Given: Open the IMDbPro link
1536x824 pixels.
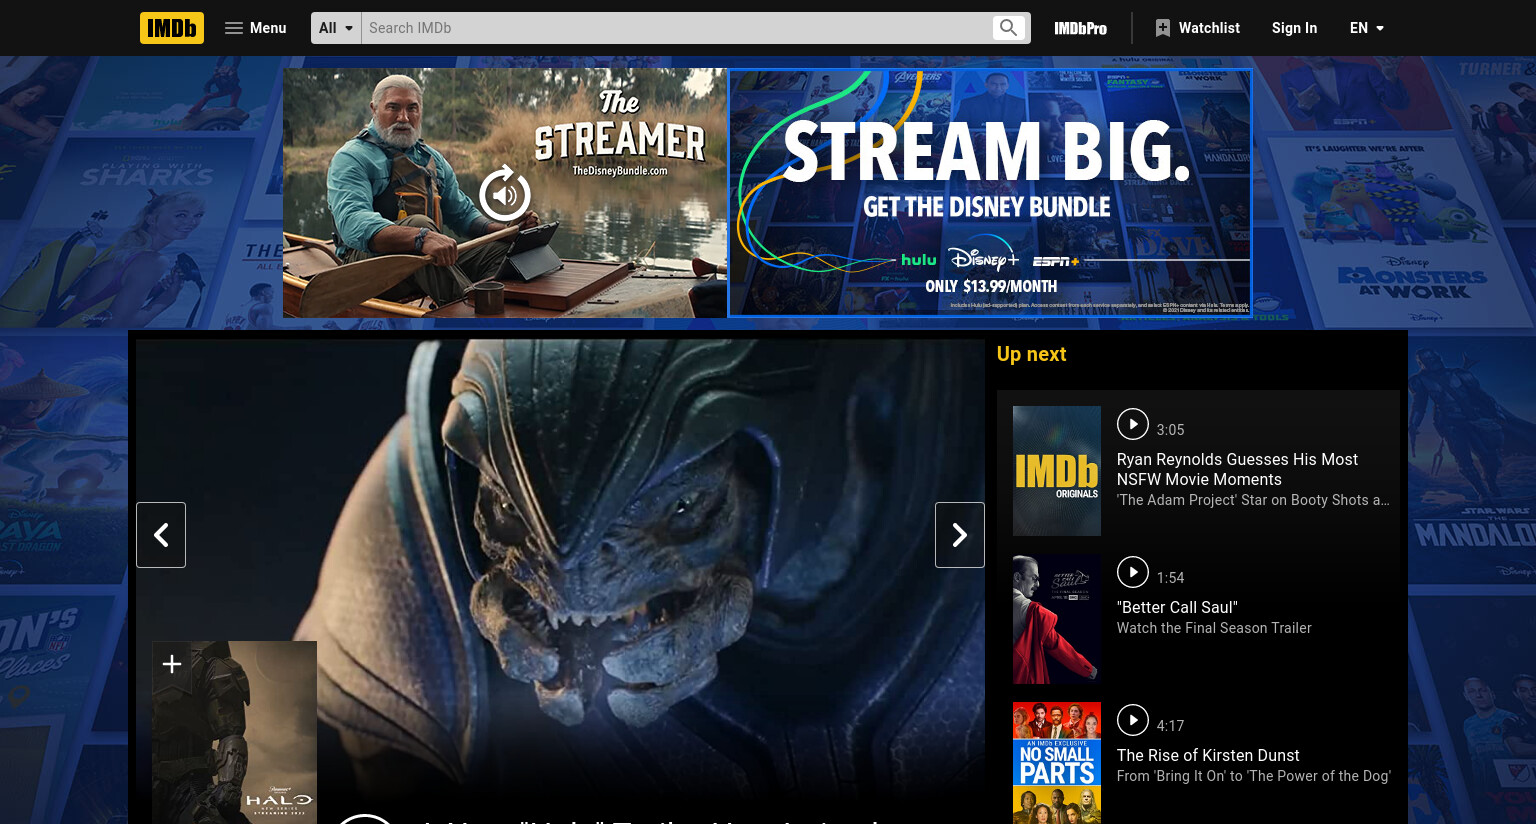Looking at the screenshot, I should coord(1080,28).
